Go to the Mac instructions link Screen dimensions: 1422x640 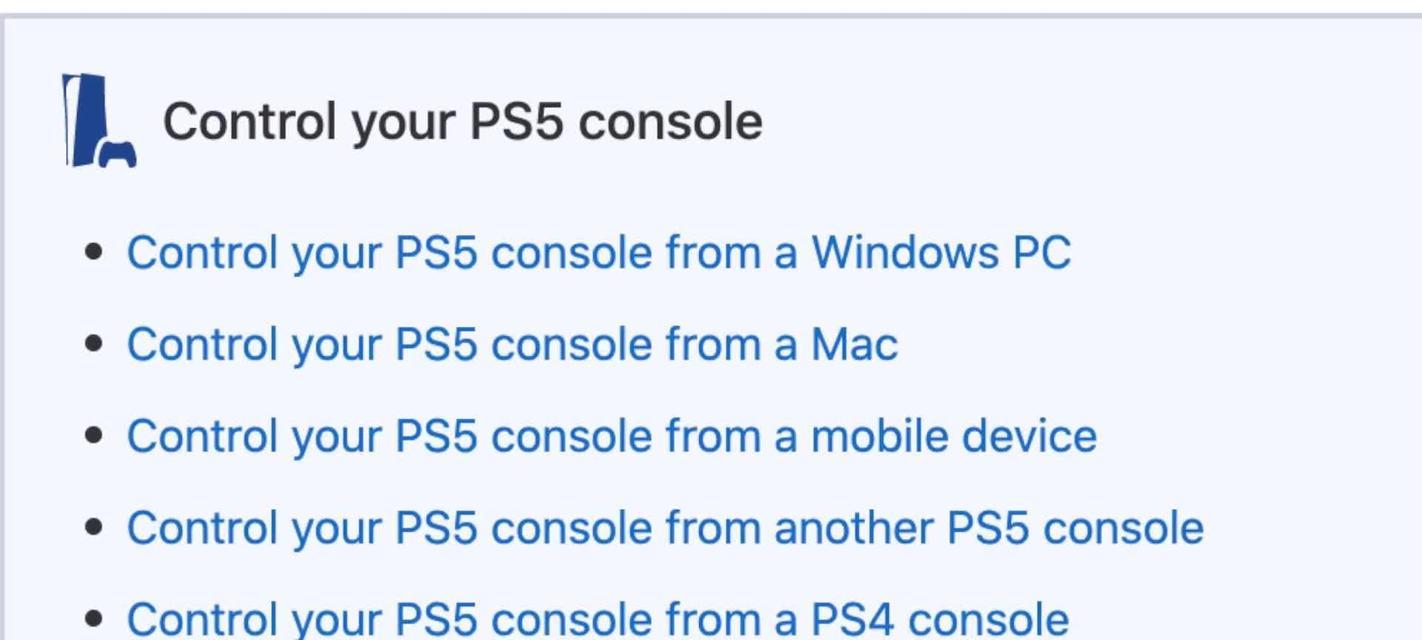[x=512, y=344]
